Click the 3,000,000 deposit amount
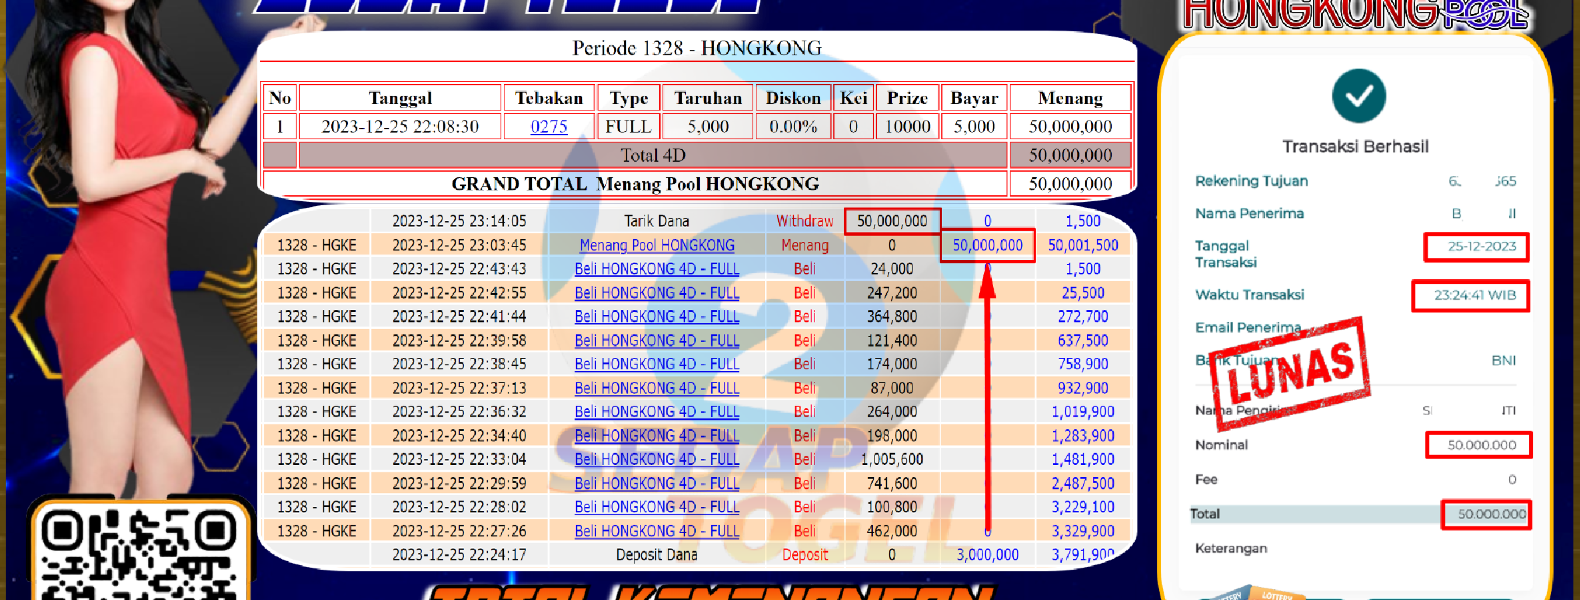 tap(988, 555)
